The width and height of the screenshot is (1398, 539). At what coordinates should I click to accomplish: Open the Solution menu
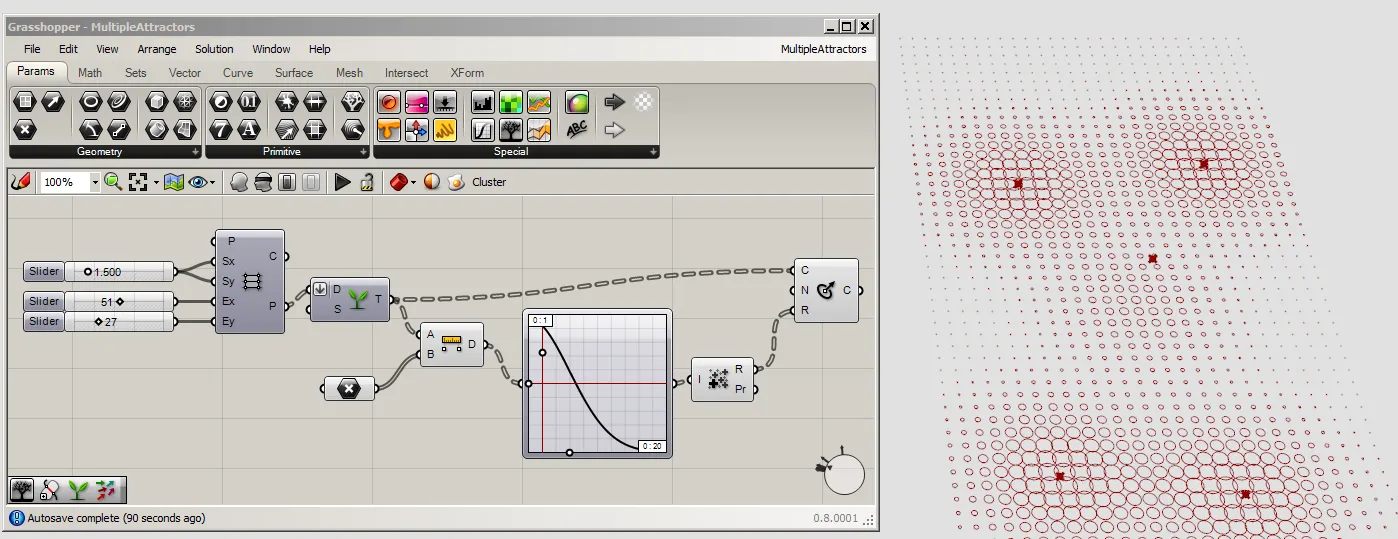[x=214, y=49]
